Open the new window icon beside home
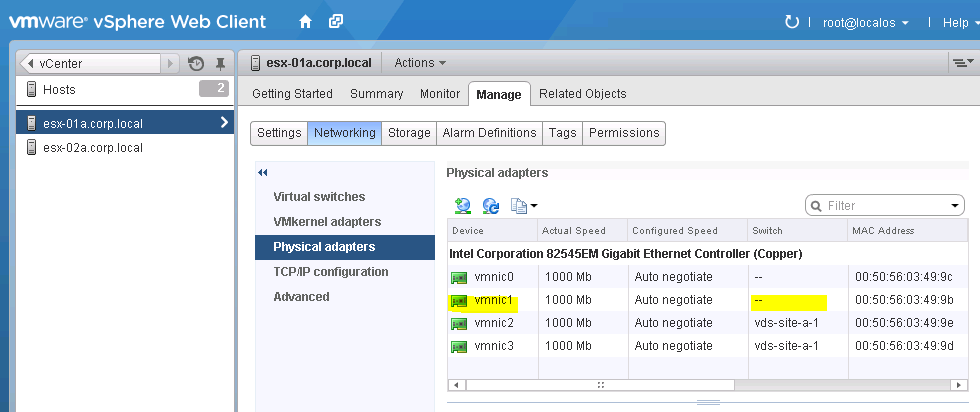This screenshot has height=412, width=980. tap(336, 22)
